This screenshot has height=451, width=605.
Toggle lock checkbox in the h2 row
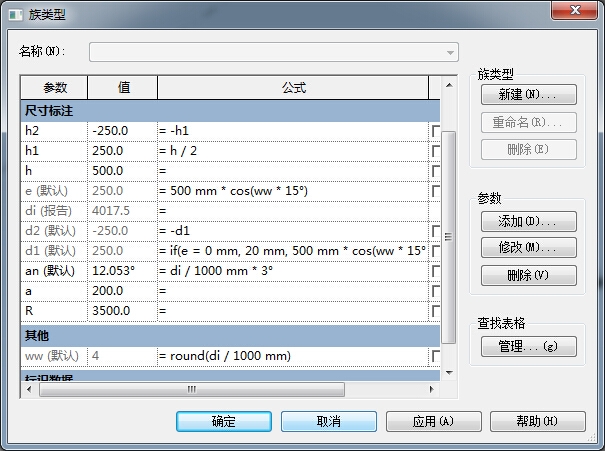click(435, 131)
